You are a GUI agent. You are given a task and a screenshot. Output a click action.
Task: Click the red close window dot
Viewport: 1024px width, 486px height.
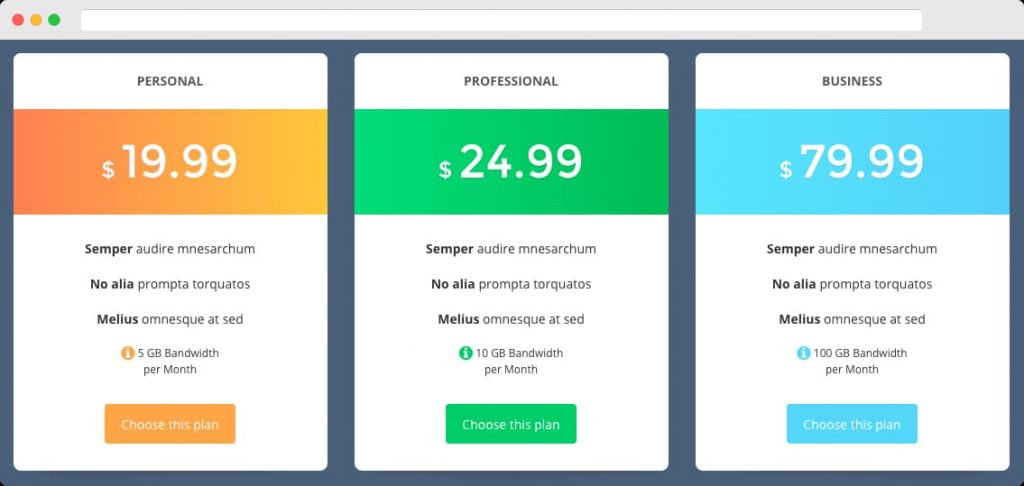[18, 20]
